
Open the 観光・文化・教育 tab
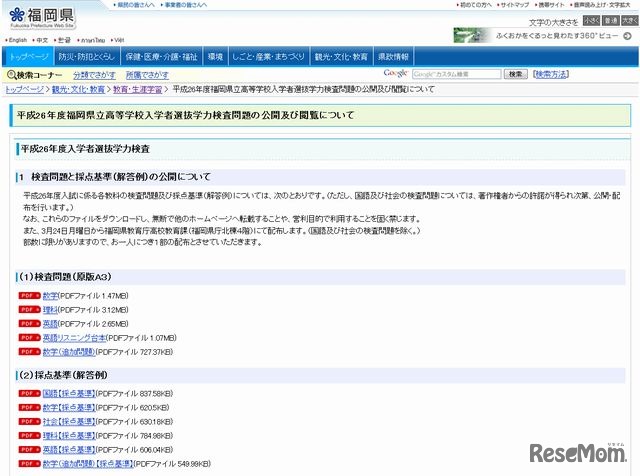click(x=341, y=56)
